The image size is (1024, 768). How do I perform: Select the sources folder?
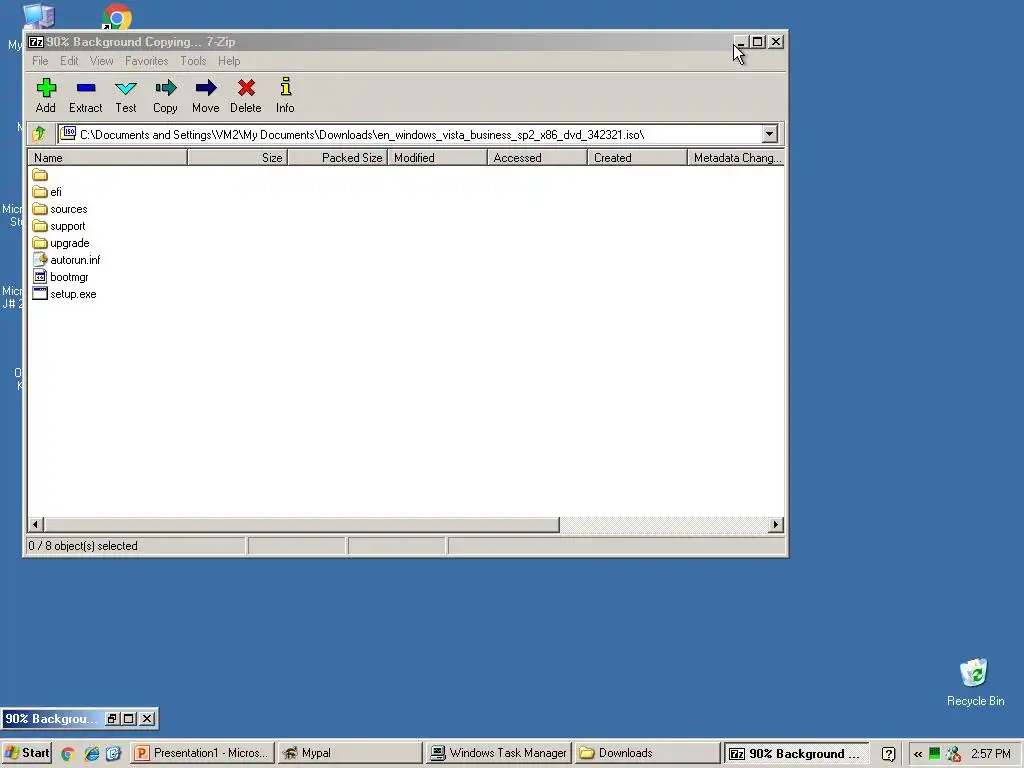pos(60,209)
